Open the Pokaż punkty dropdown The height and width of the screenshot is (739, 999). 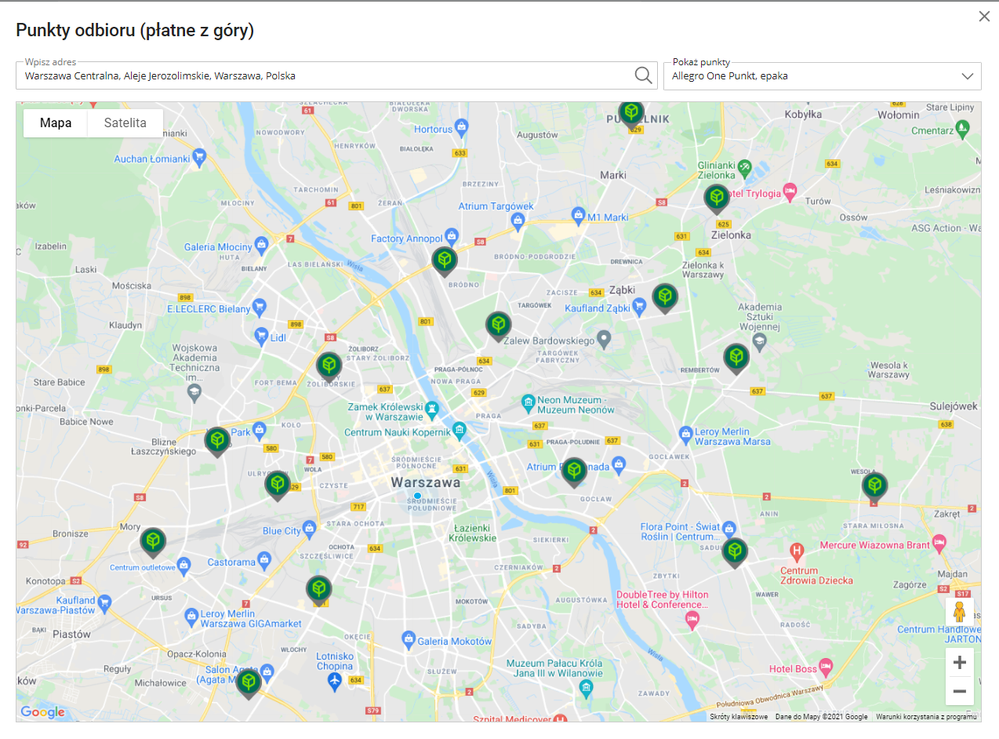pos(822,76)
